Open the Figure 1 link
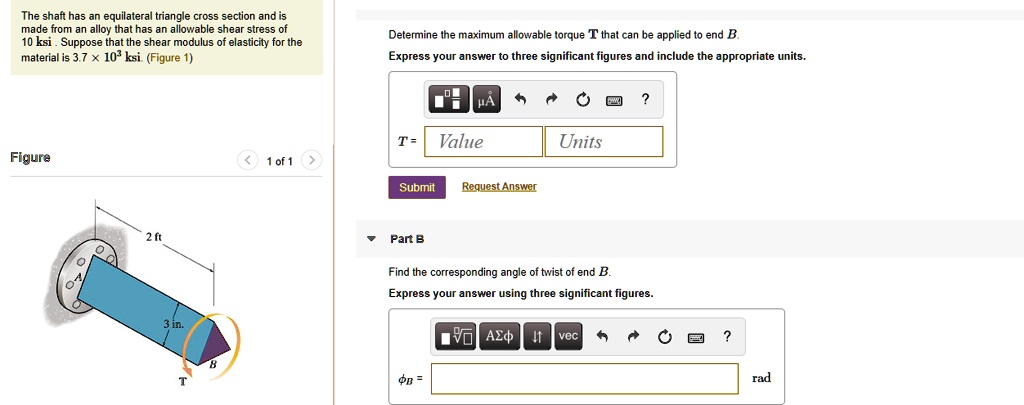The image size is (1024, 405). point(170,57)
